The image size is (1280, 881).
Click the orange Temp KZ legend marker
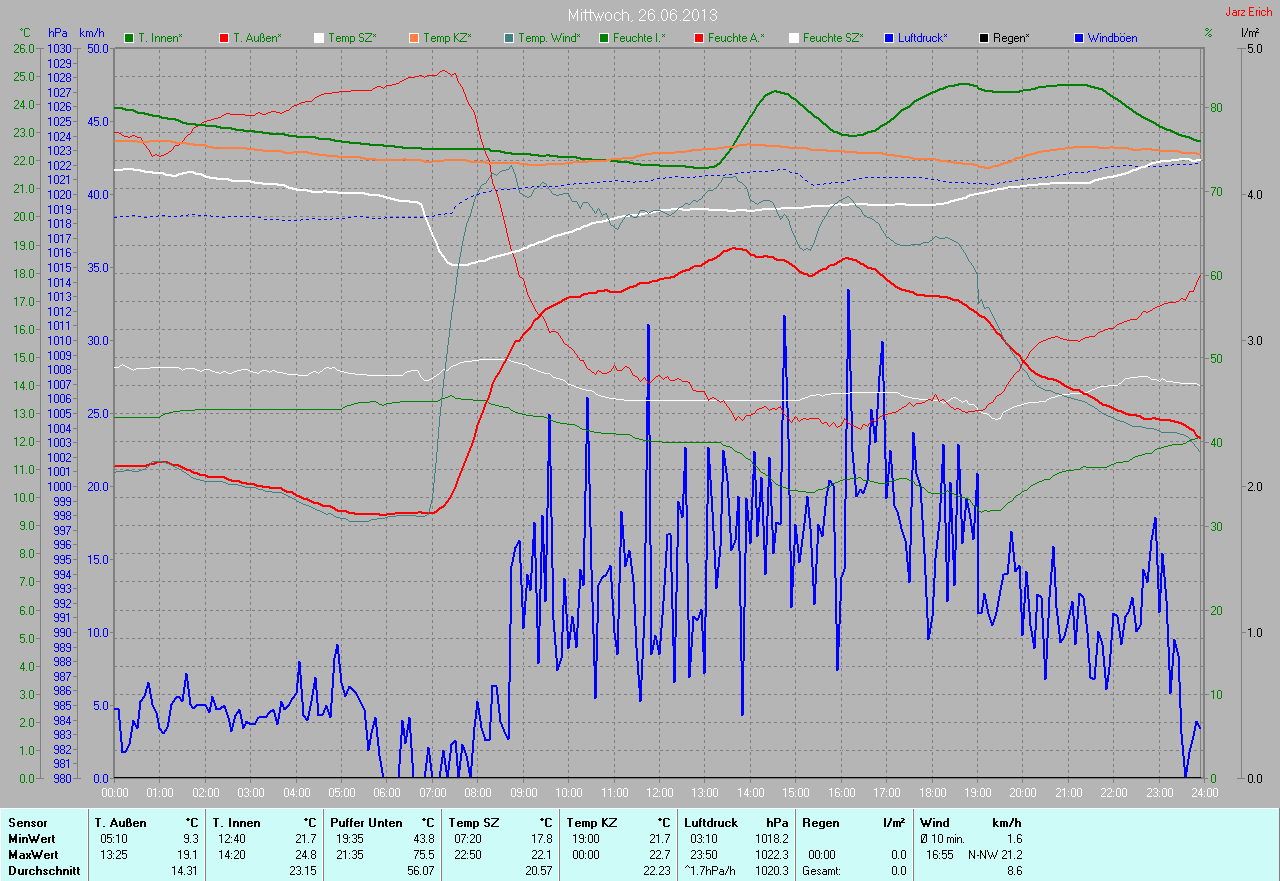click(x=414, y=38)
